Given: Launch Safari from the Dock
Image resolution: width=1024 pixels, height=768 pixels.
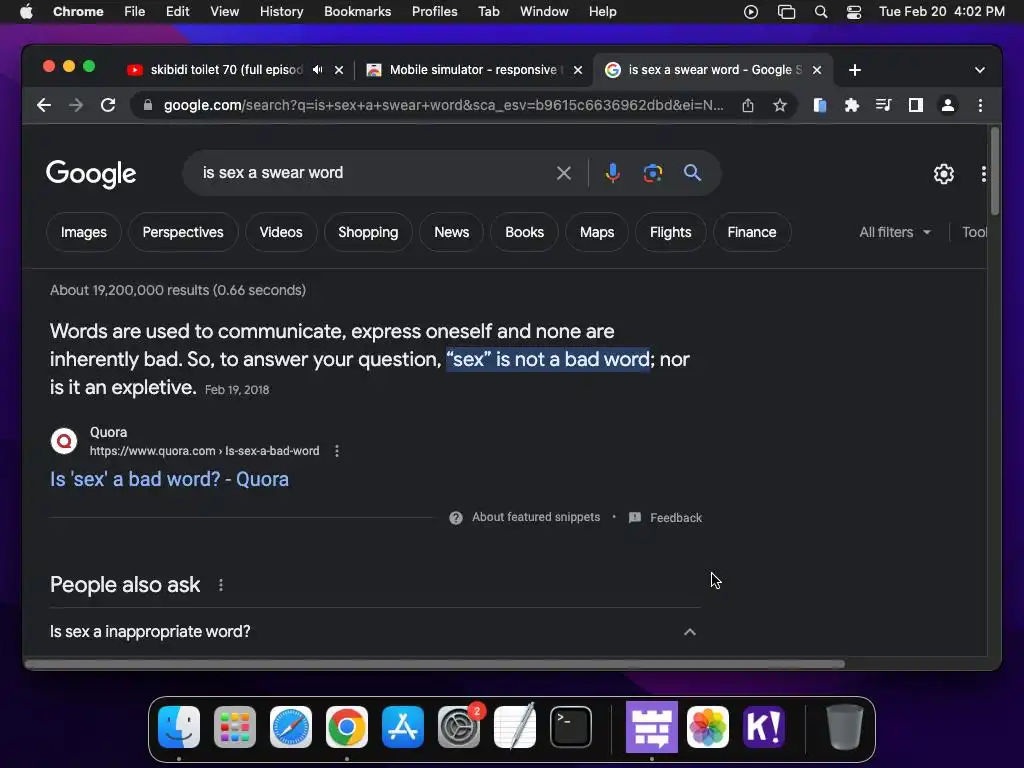Looking at the screenshot, I should point(291,727).
